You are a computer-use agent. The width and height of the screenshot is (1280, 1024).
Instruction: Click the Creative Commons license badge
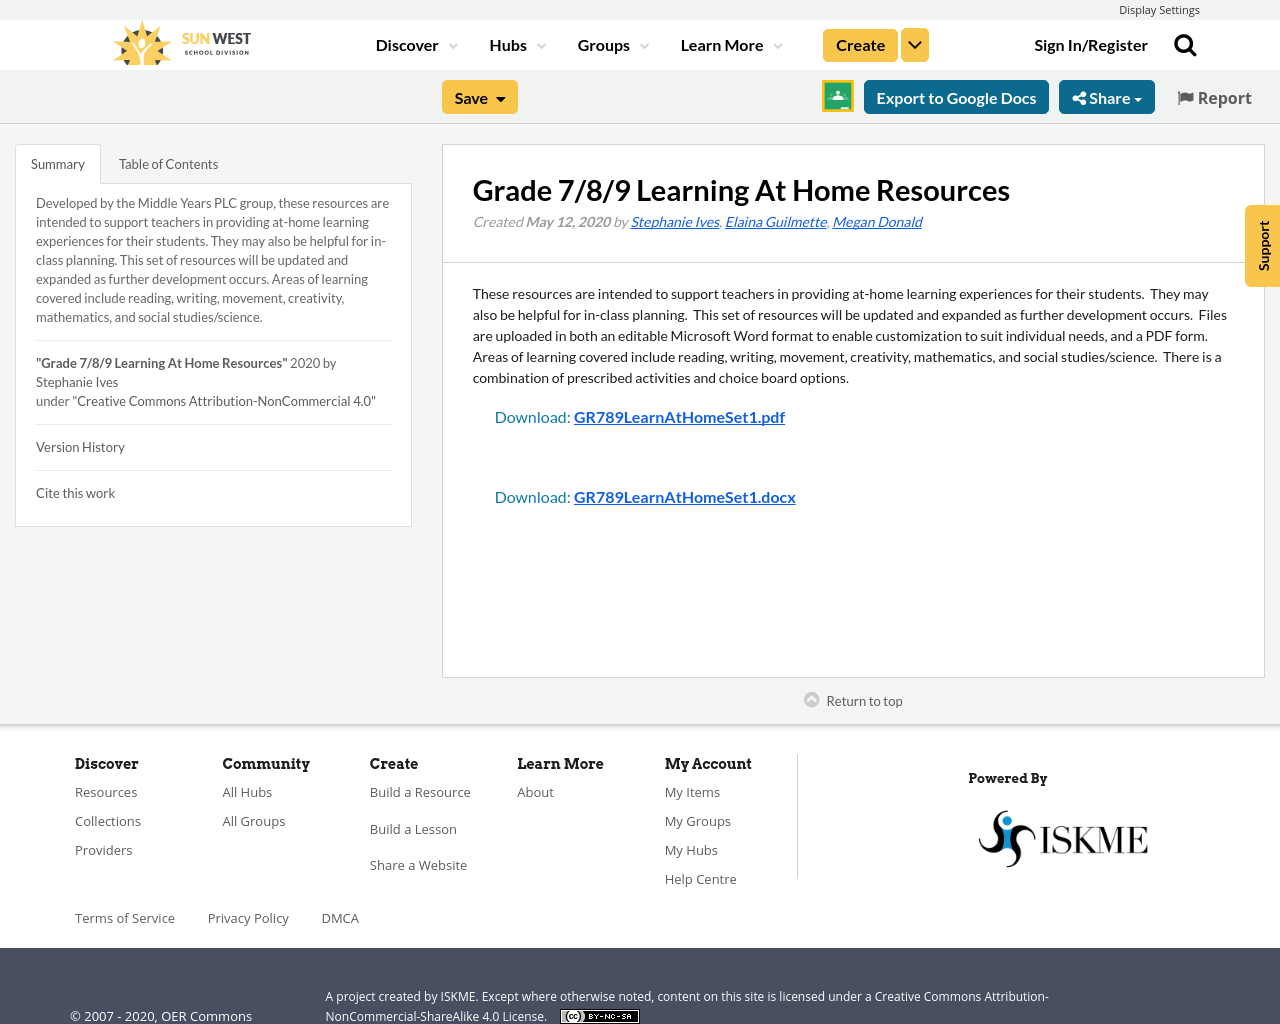[x=599, y=1014]
